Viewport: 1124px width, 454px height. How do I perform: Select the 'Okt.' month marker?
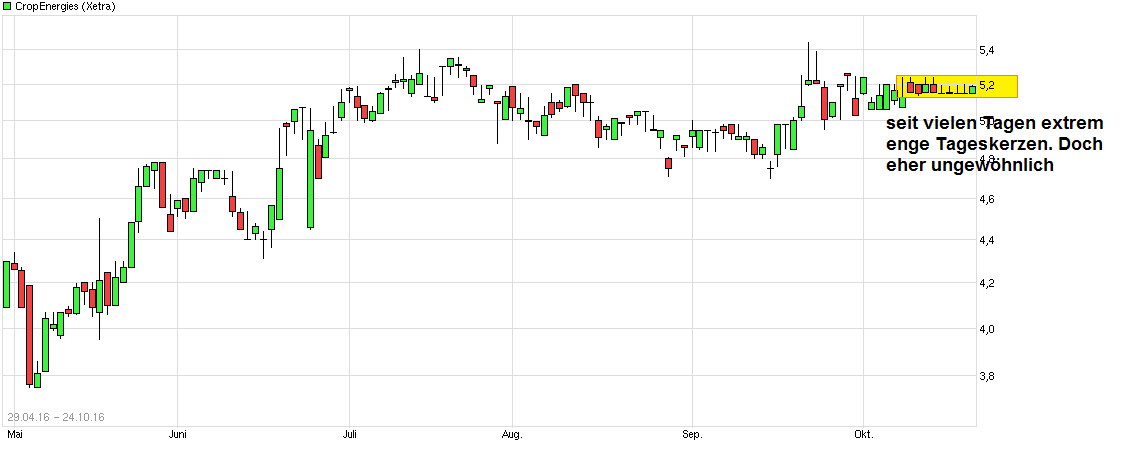pos(863,435)
